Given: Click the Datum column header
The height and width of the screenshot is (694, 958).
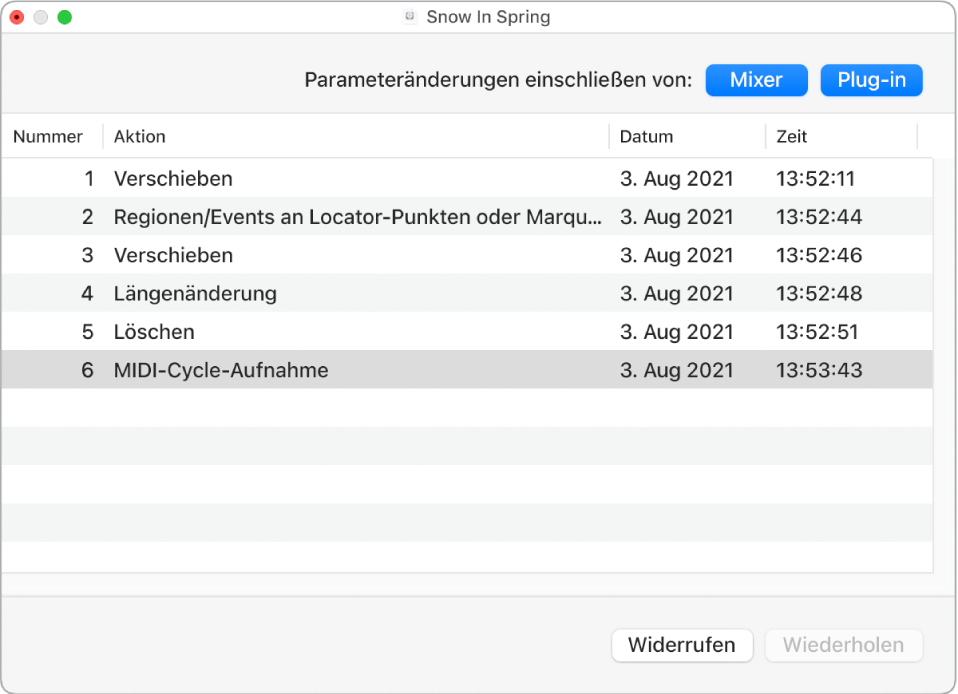Looking at the screenshot, I should (646, 137).
